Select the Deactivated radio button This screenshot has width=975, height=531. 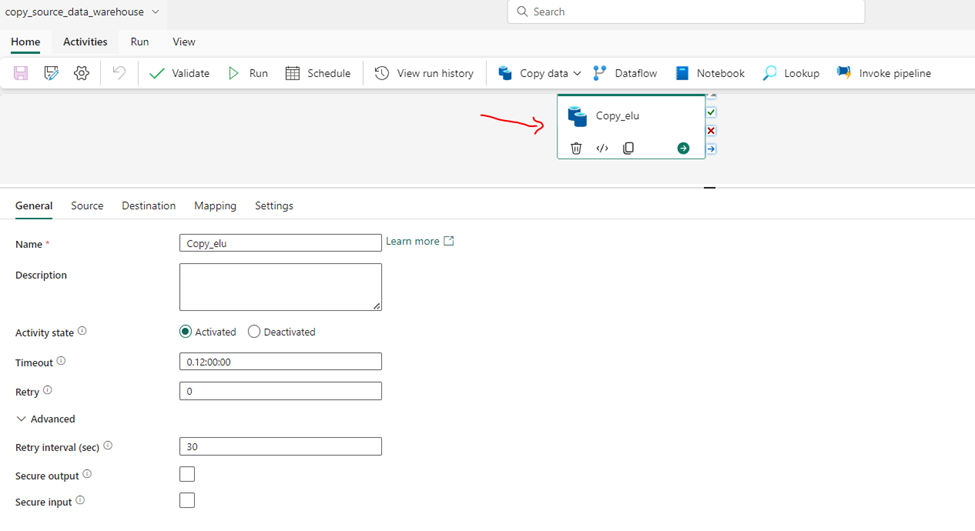click(x=254, y=331)
